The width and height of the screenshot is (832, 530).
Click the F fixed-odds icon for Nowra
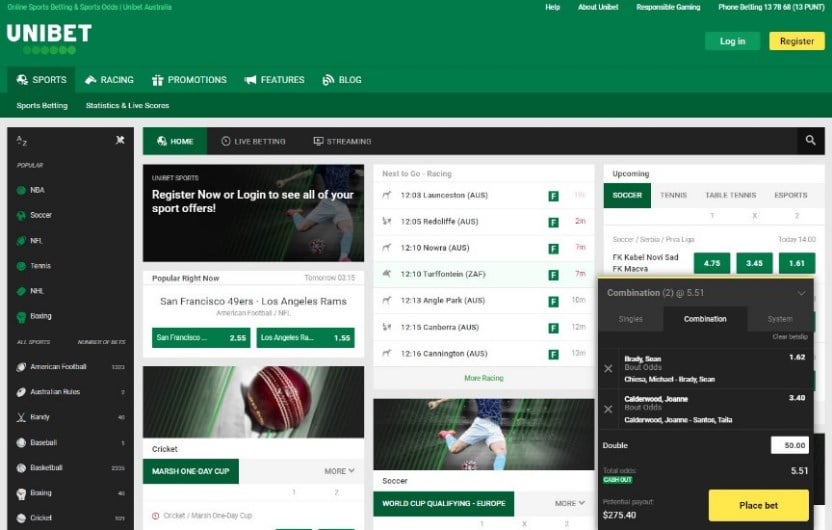coord(553,248)
